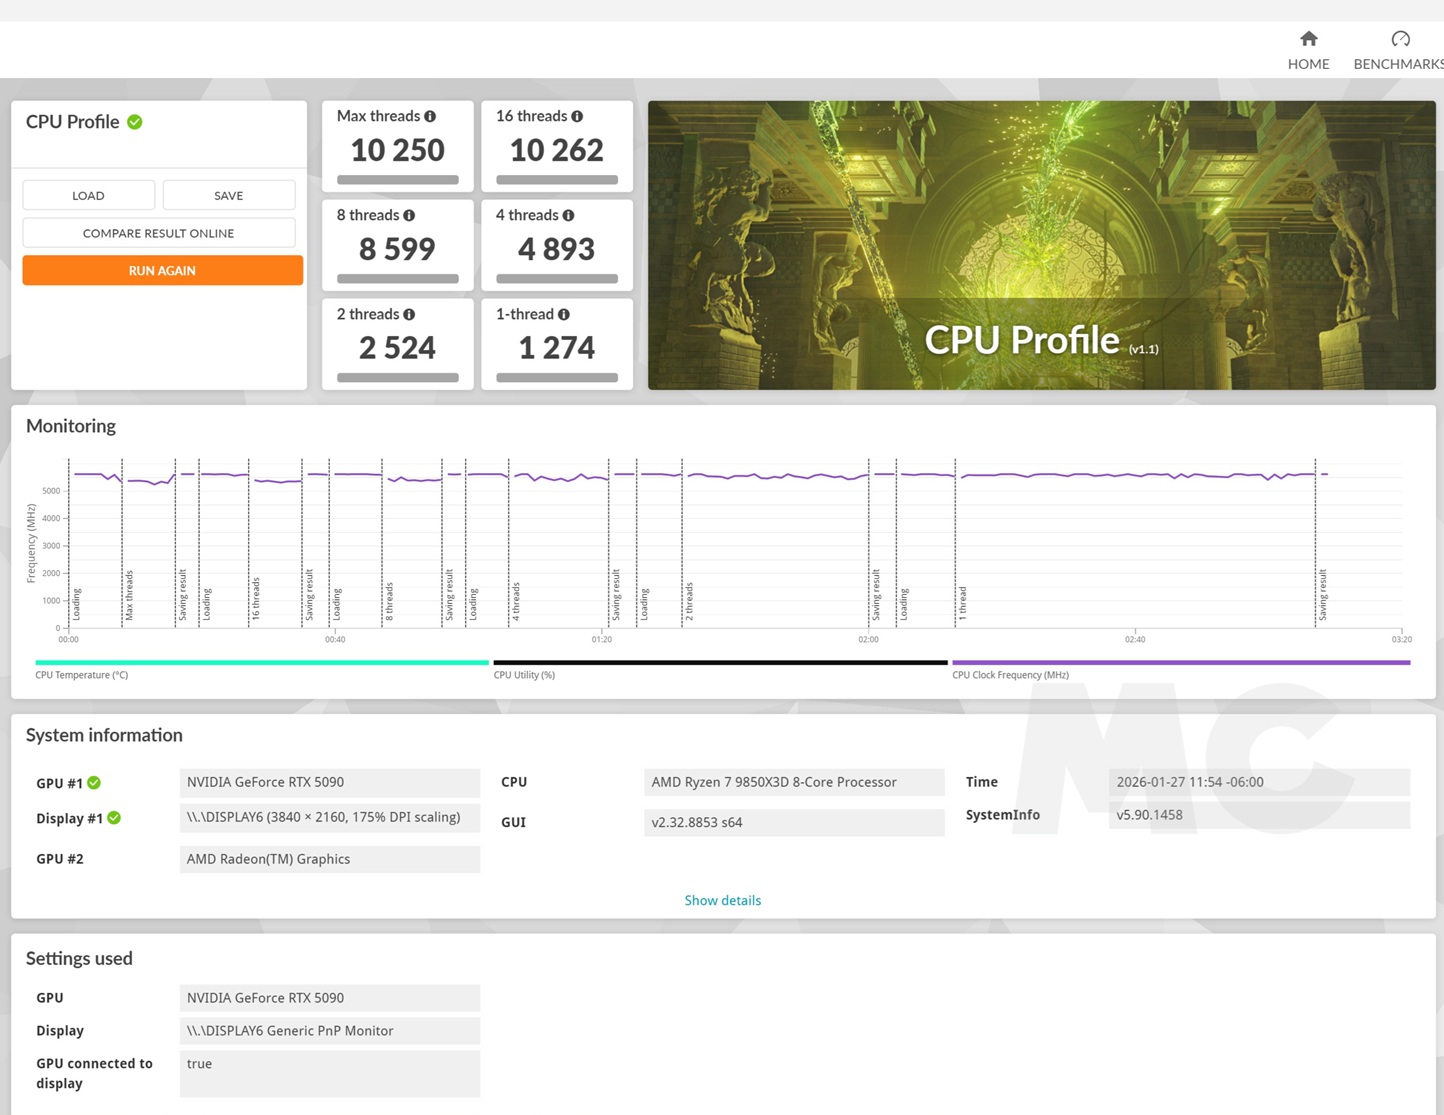Click info icon next to 1-thread score
This screenshot has width=1444, height=1115.
click(x=563, y=314)
